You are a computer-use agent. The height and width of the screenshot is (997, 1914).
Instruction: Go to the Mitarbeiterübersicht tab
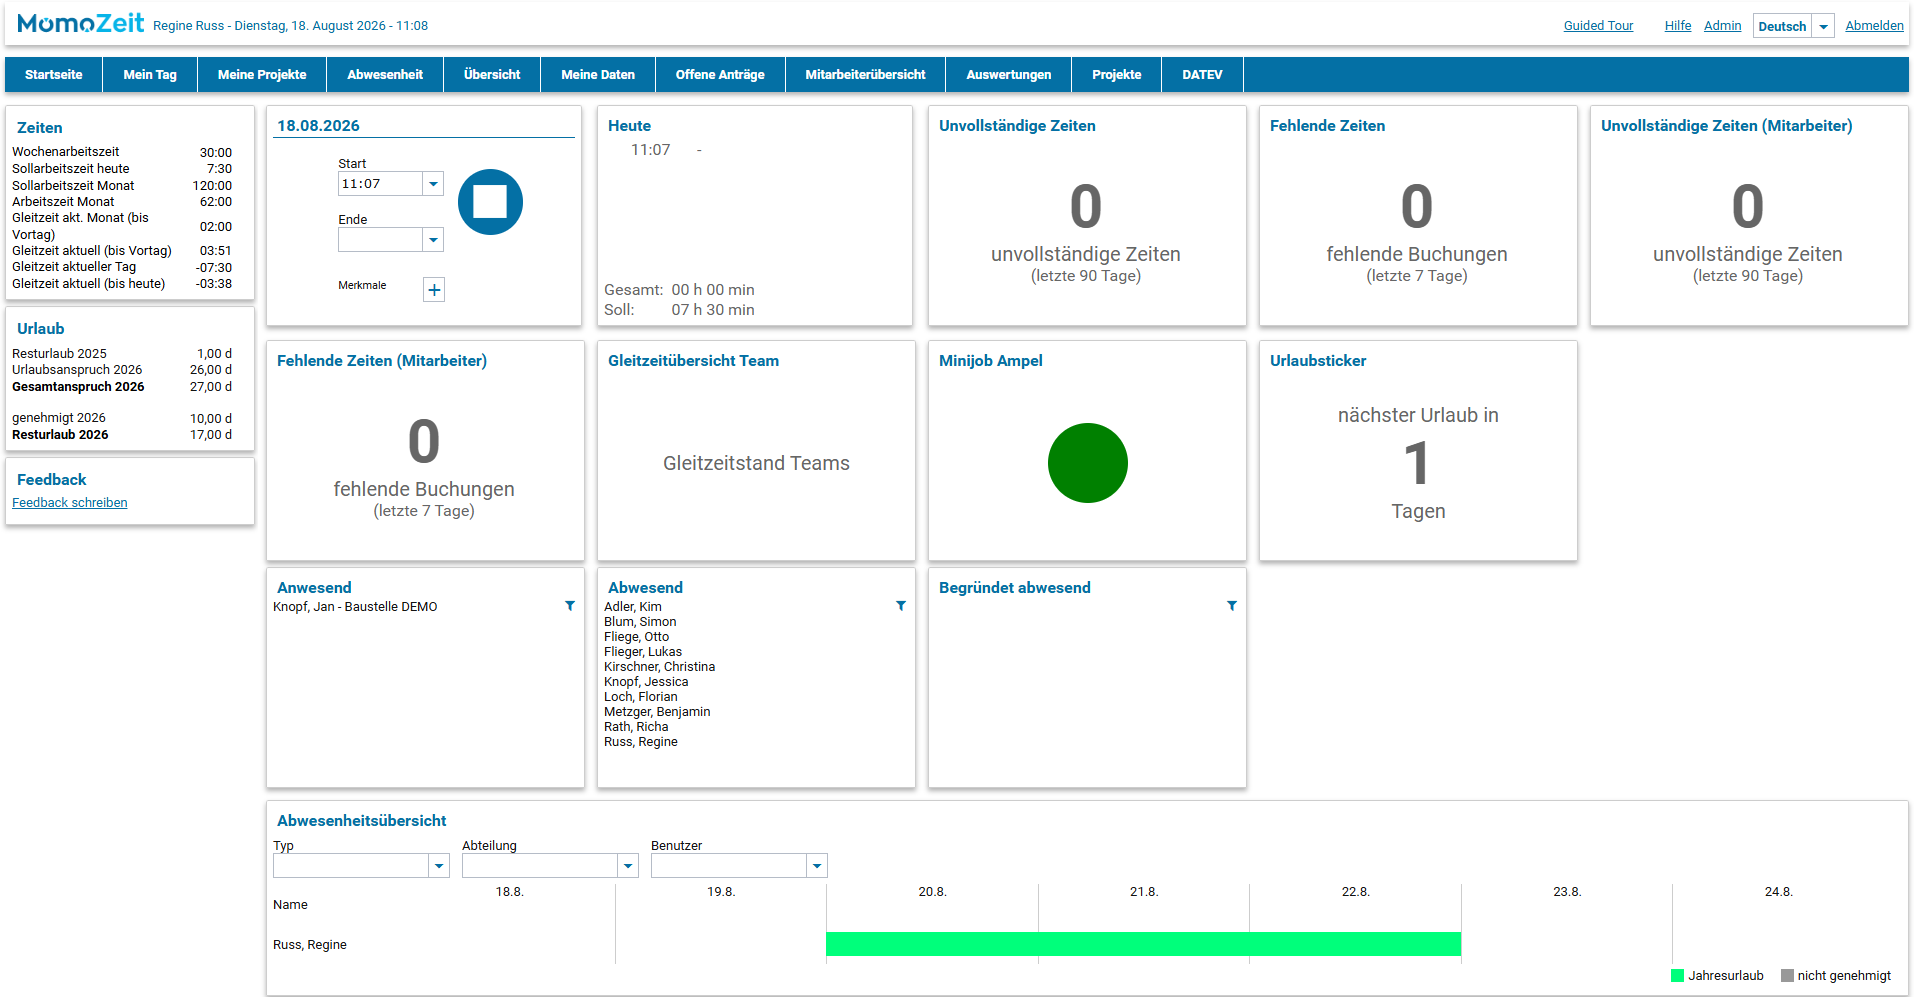[x=866, y=75]
